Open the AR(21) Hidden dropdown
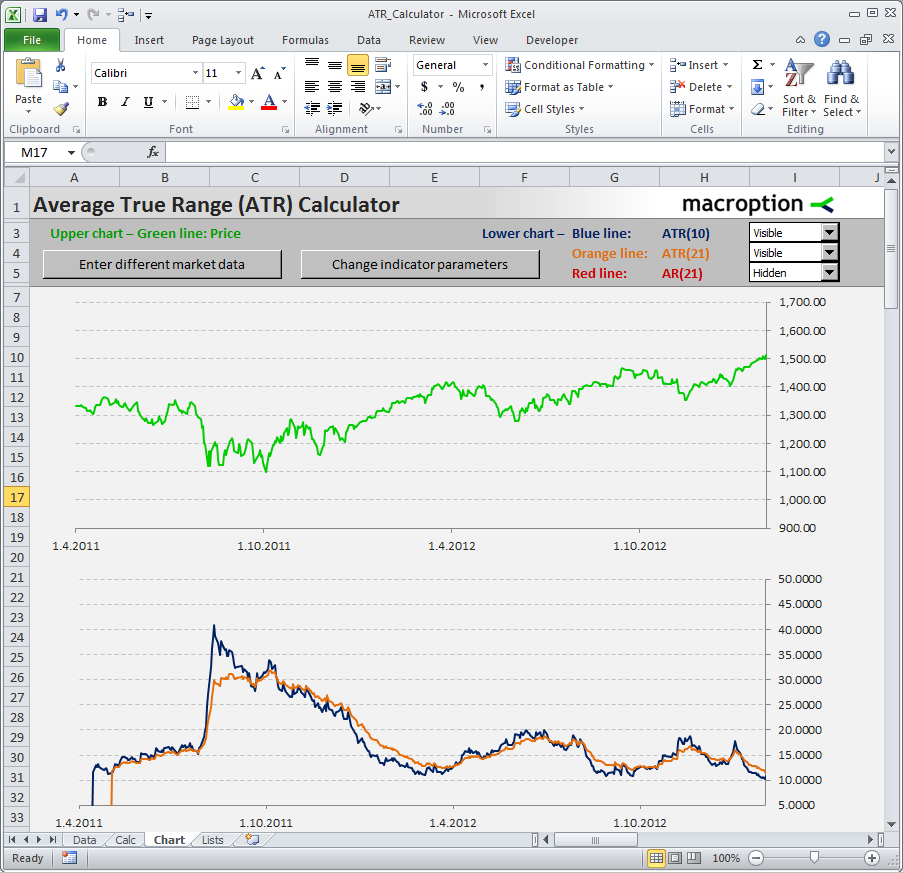Viewport: 903px width, 873px height. (829, 272)
